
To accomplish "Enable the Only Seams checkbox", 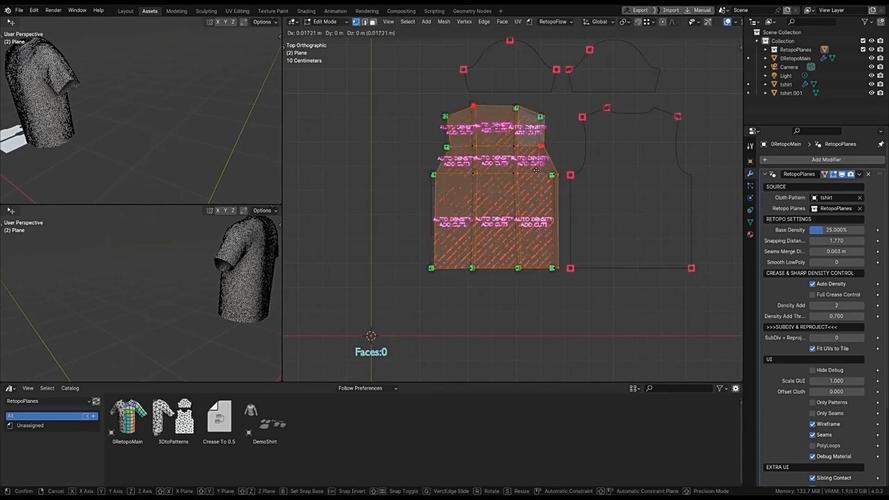I will coord(812,413).
